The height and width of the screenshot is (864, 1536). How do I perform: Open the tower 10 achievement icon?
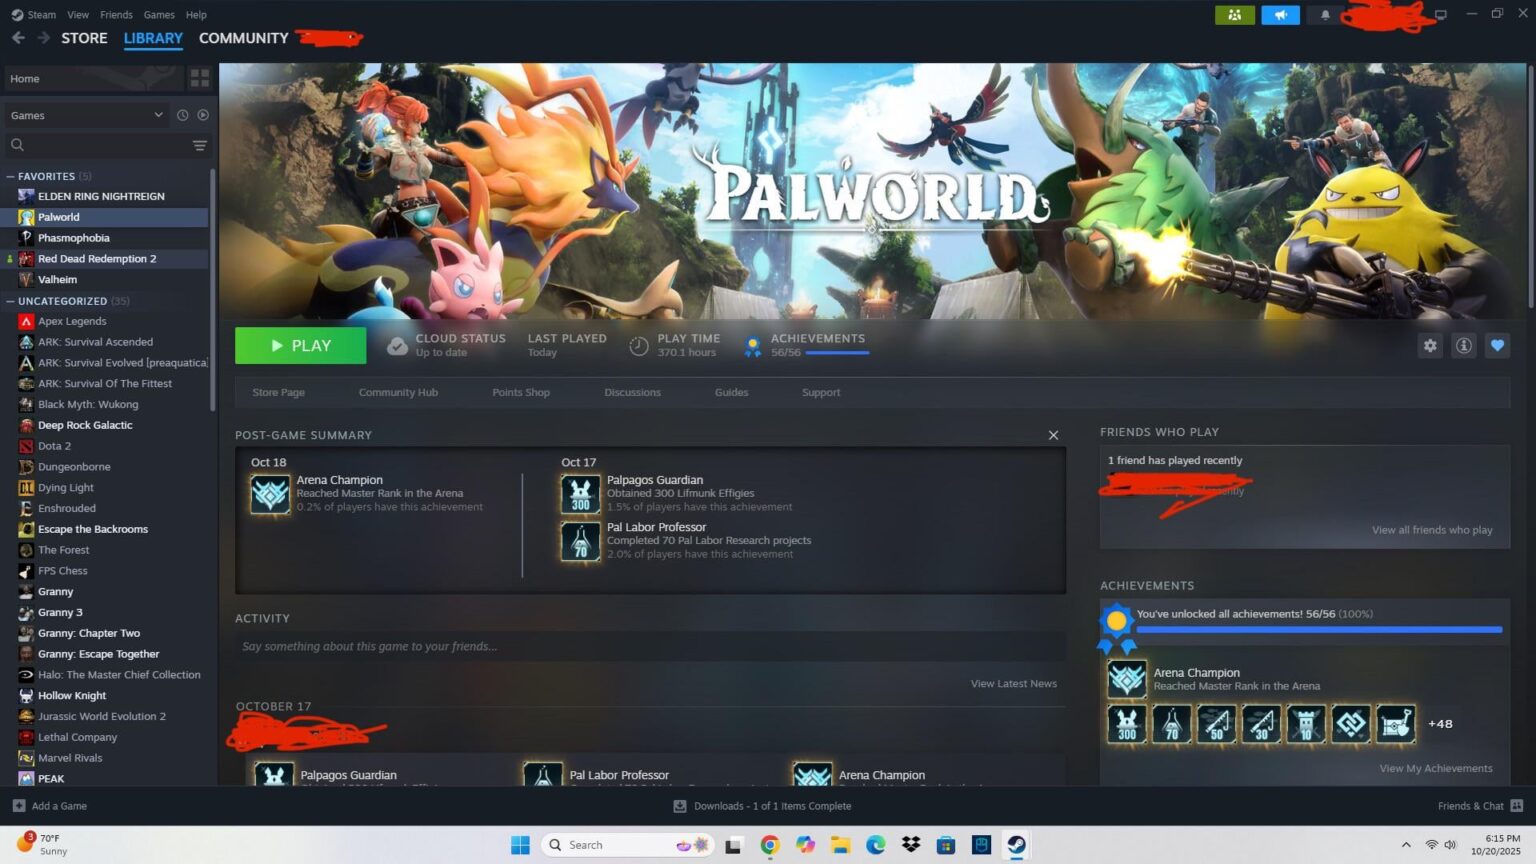coord(1306,724)
